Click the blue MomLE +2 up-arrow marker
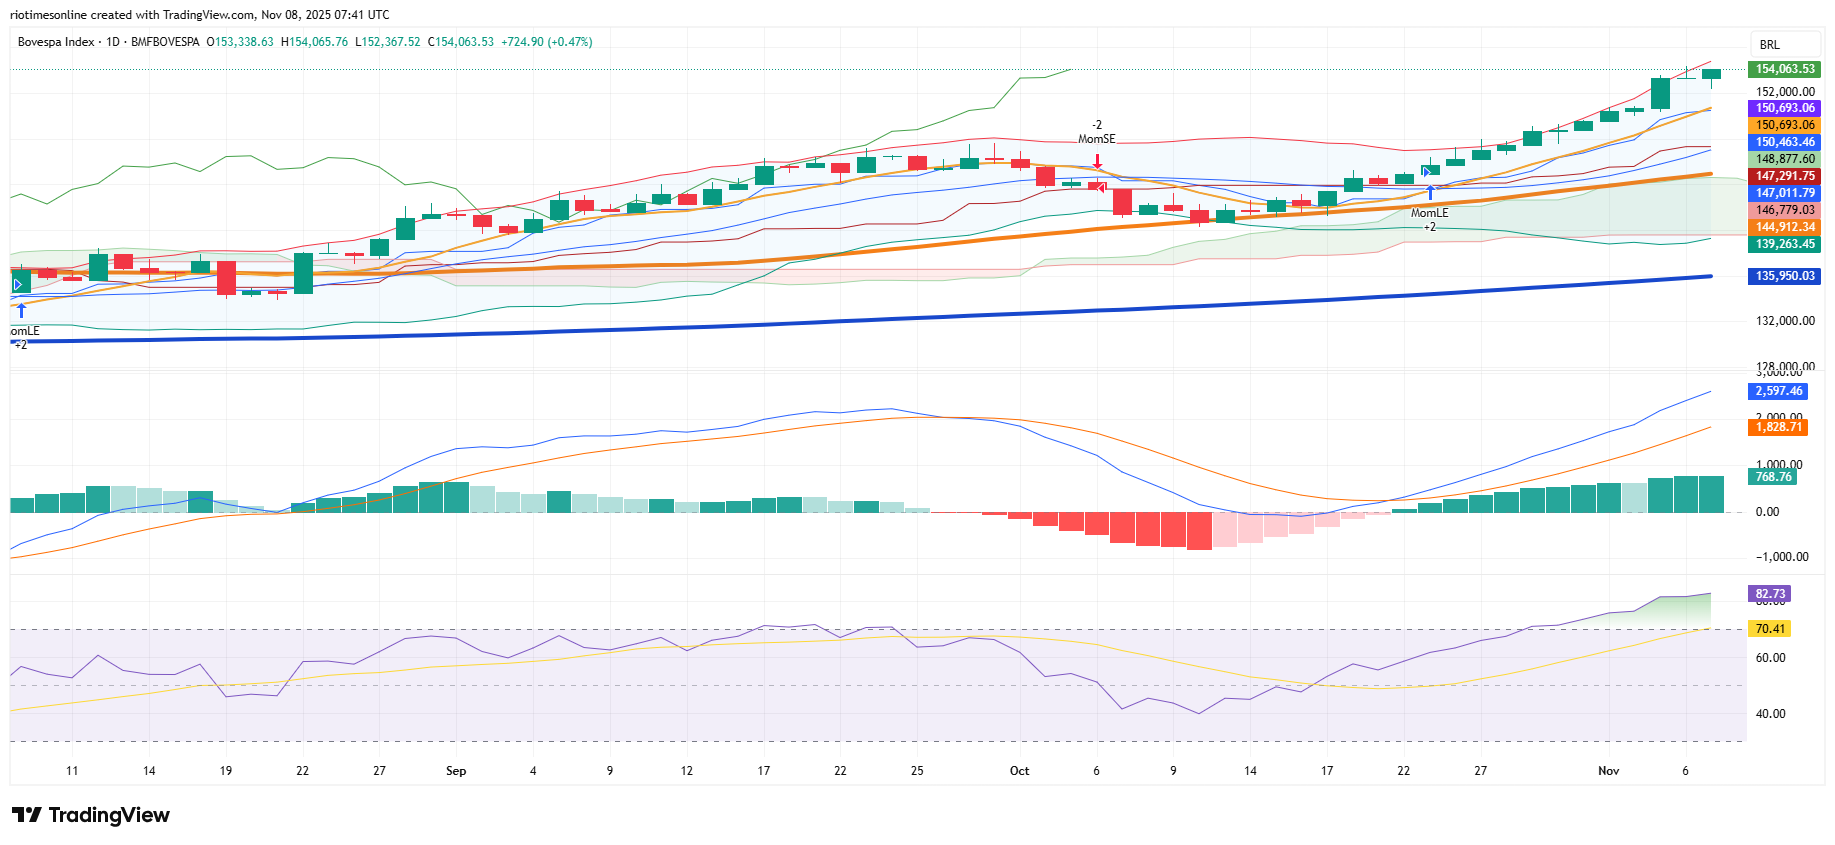Image resolution: width=1835 pixels, height=845 pixels. pos(1430,193)
